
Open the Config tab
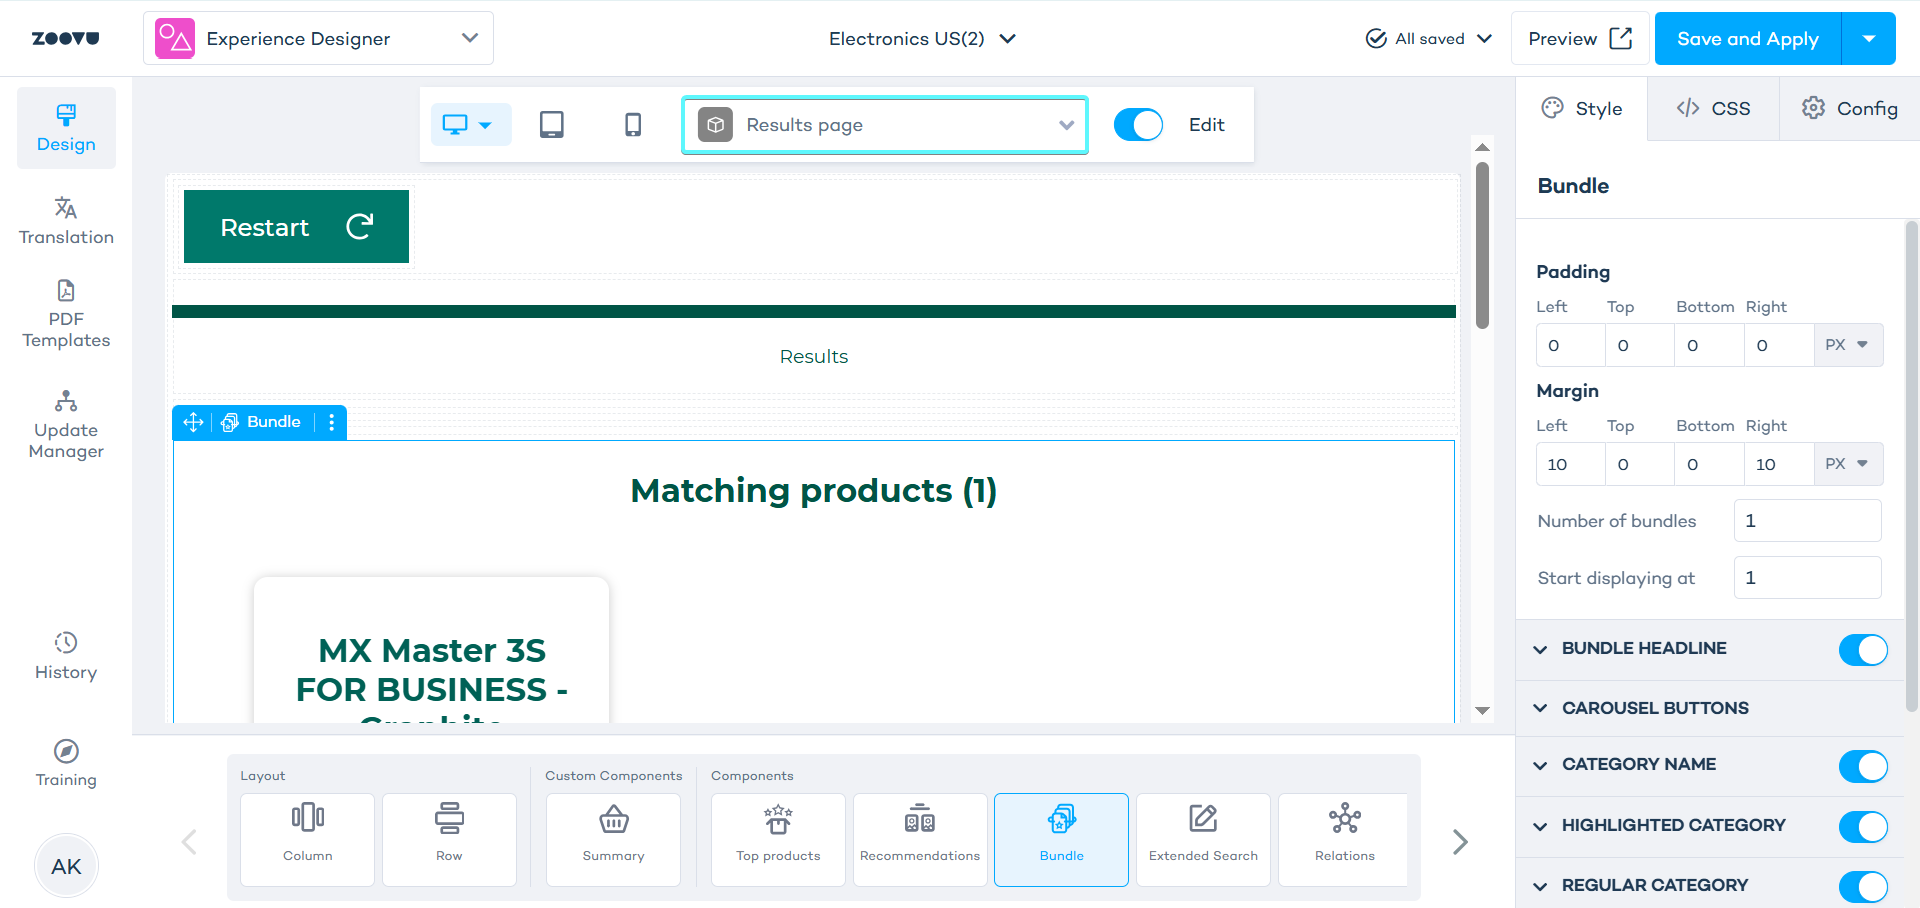point(1849,109)
